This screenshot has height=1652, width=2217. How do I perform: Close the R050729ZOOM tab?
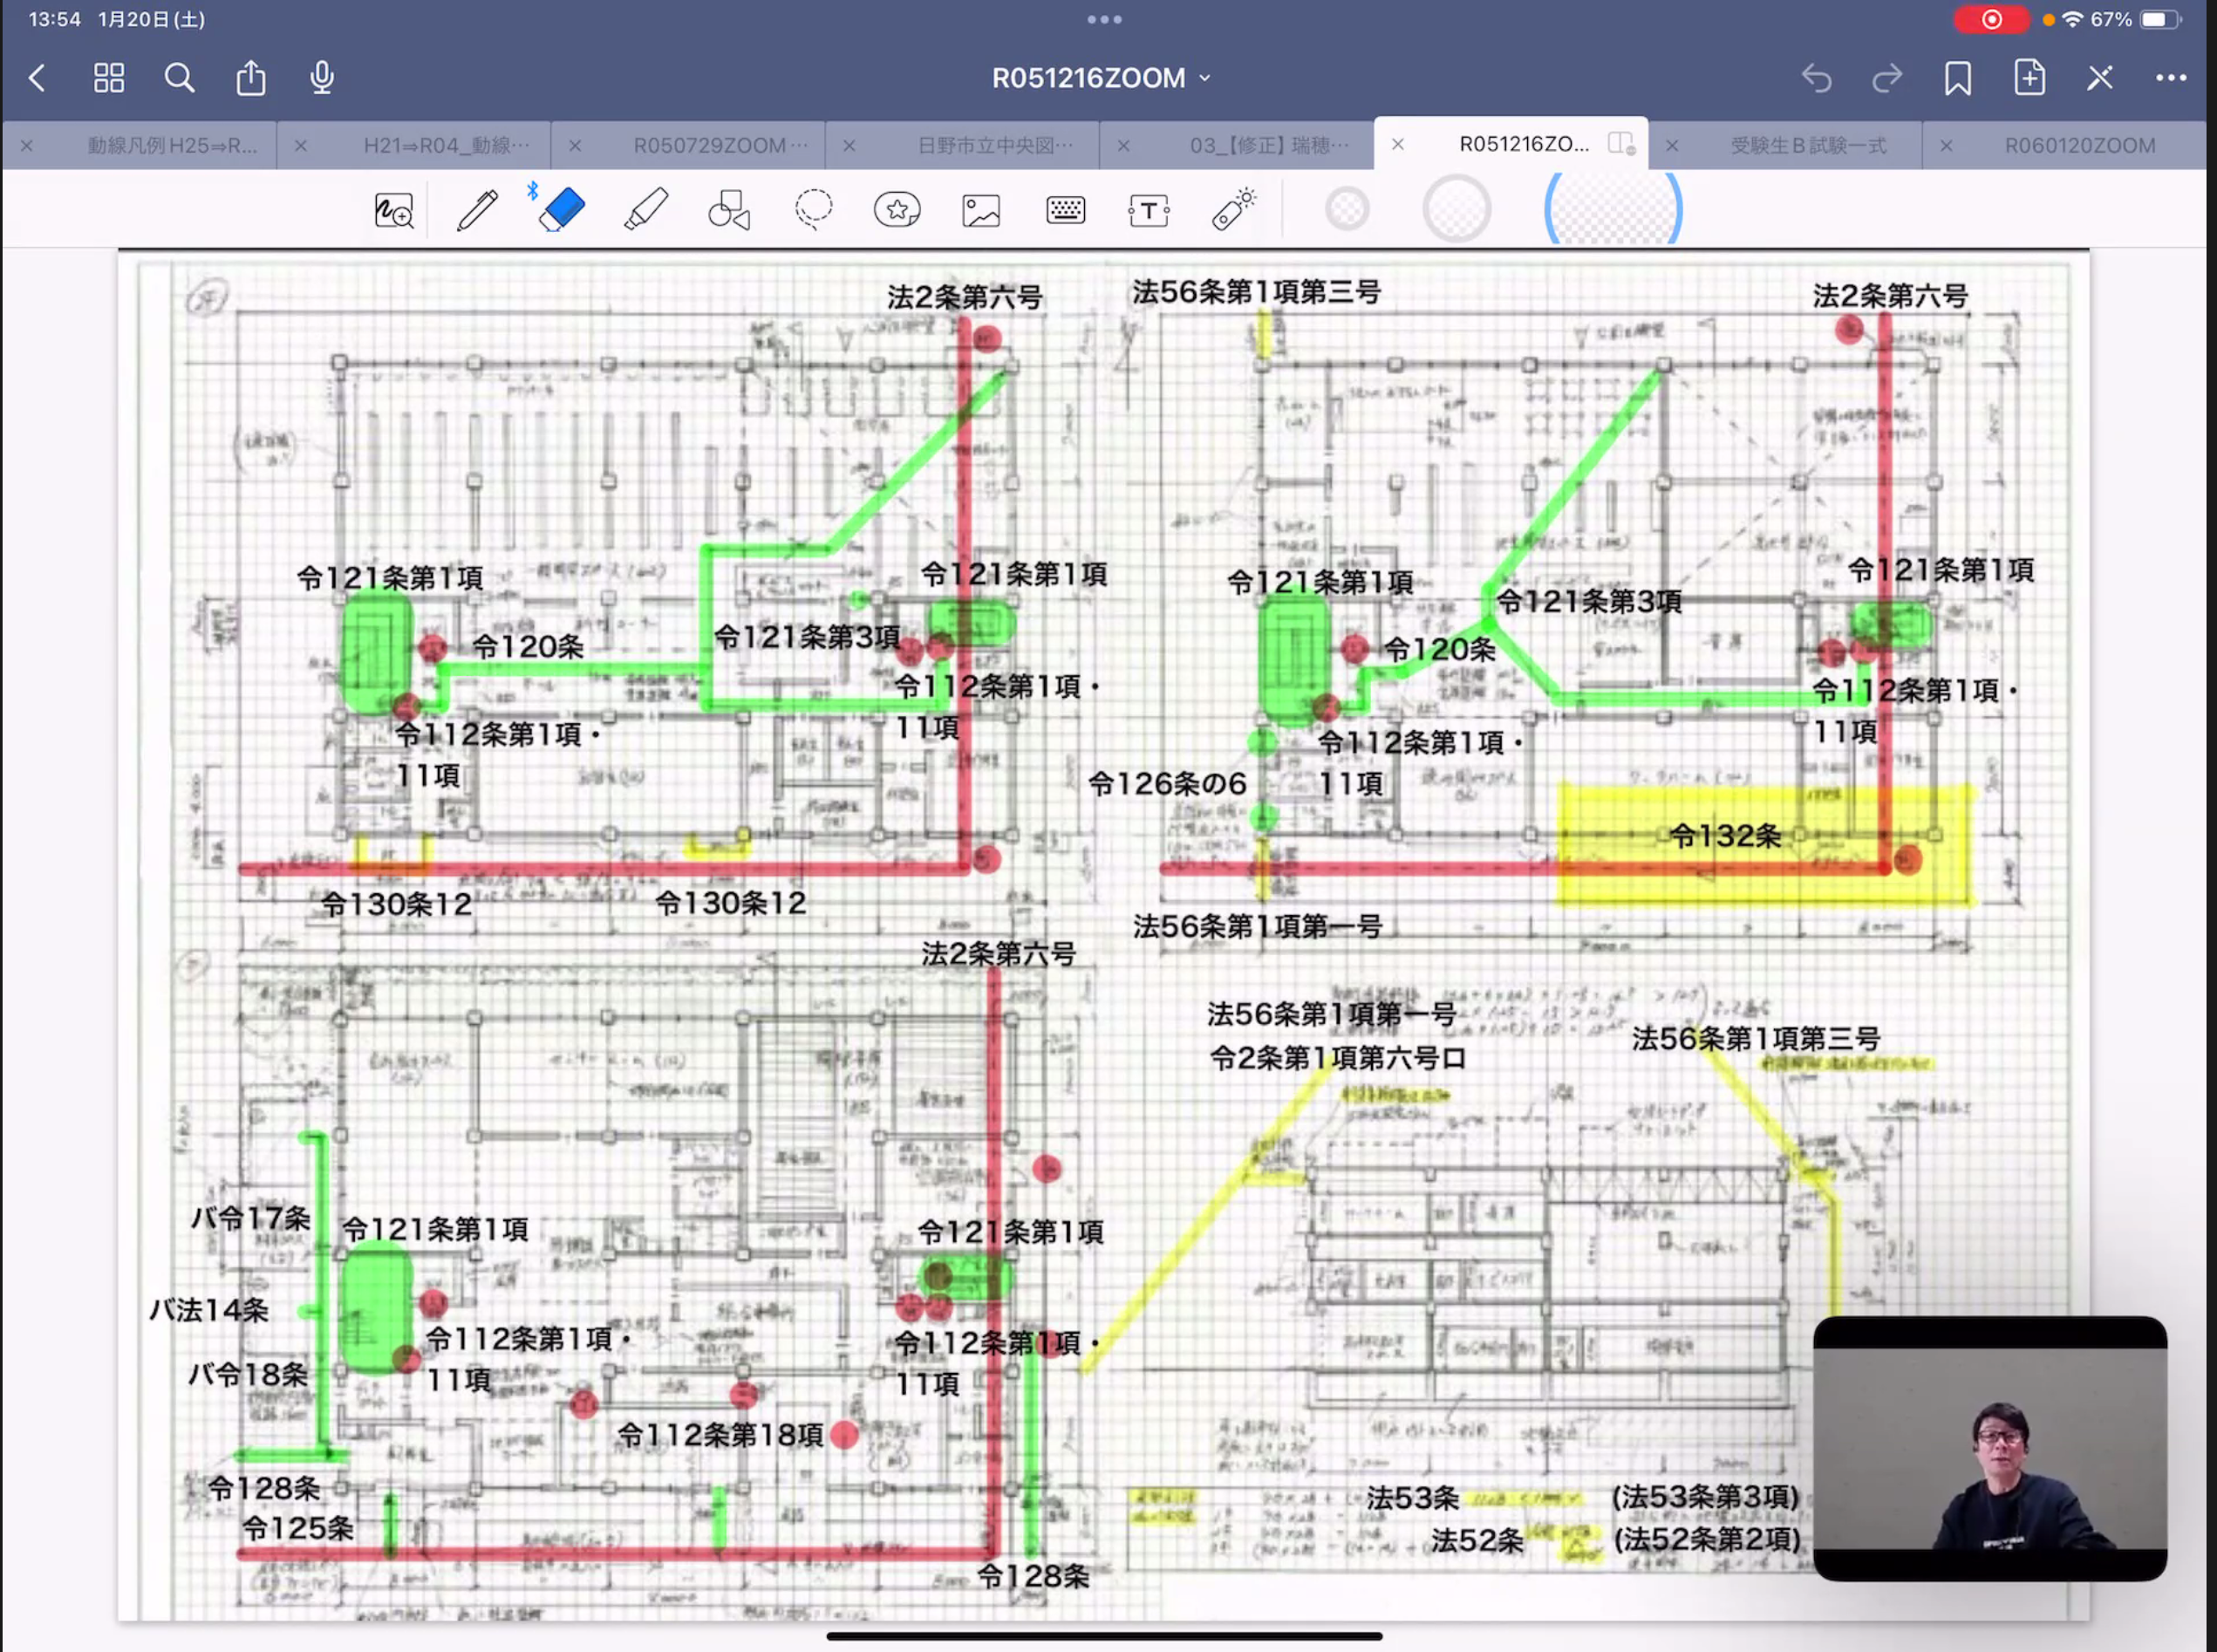(x=575, y=146)
